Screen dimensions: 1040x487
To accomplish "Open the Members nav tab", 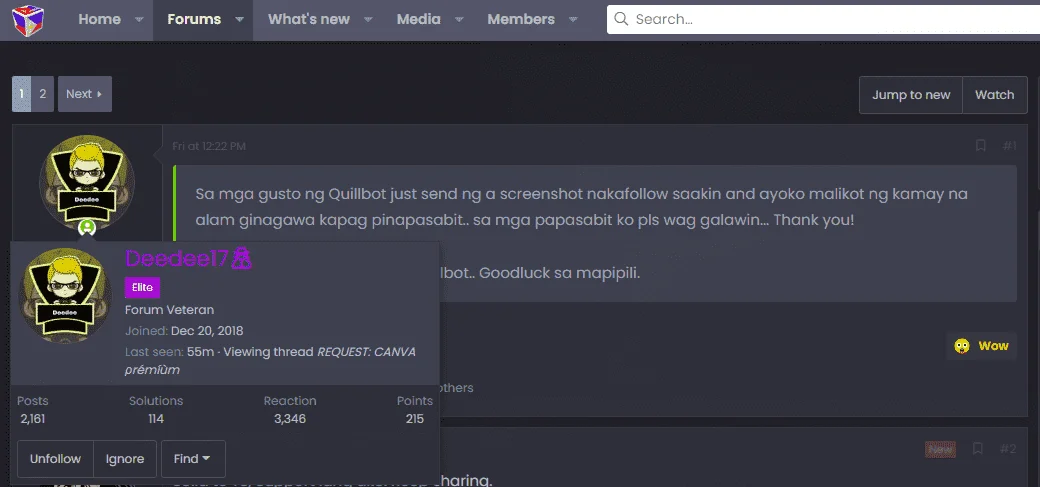I will pyautogui.click(x=521, y=19).
